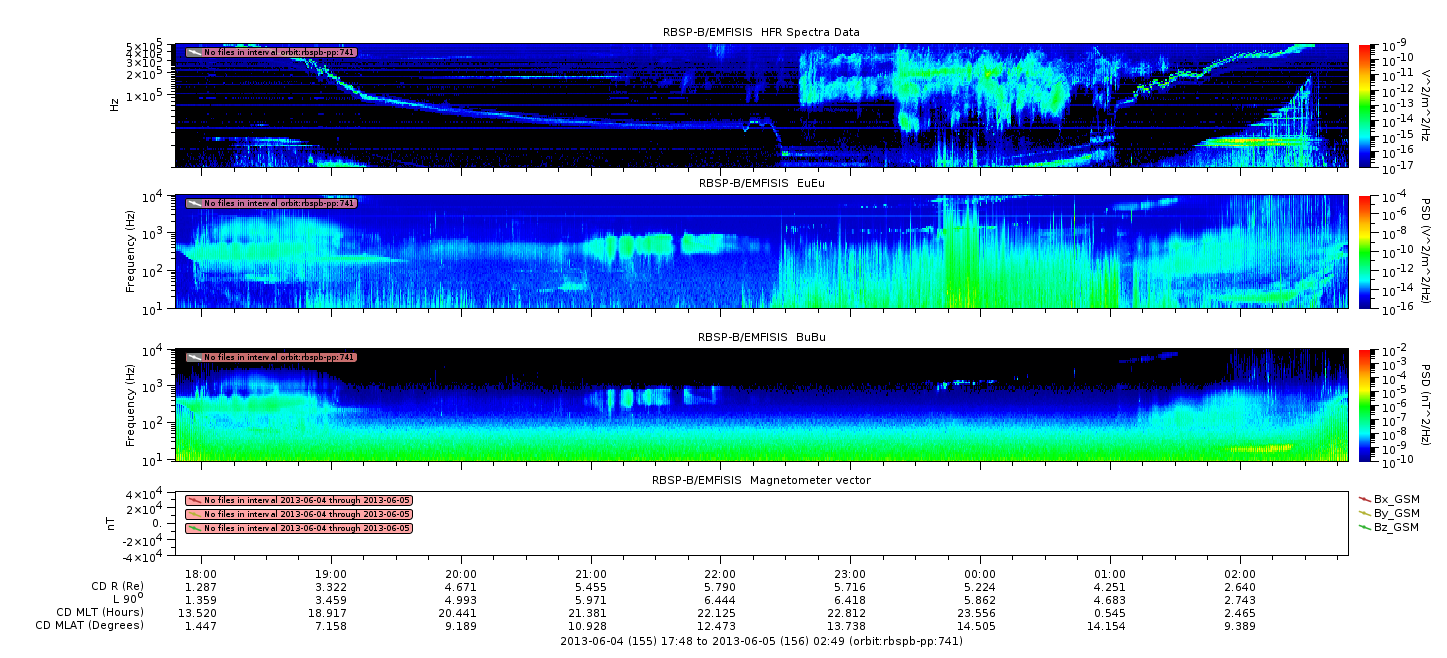The height and width of the screenshot is (658, 1447).
Task: Click the date range caption below the plots
Action: 761,641
